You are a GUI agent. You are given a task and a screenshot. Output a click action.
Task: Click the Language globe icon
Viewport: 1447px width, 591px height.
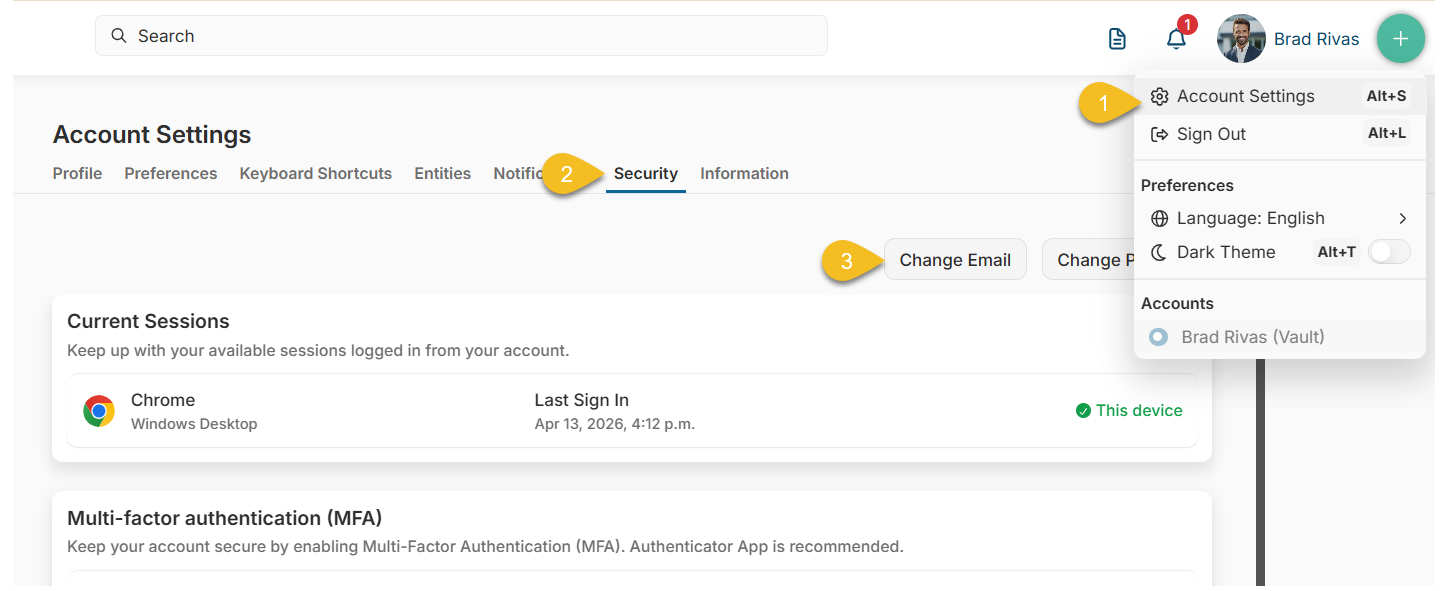pyautogui.click(x=1159, y=218)
